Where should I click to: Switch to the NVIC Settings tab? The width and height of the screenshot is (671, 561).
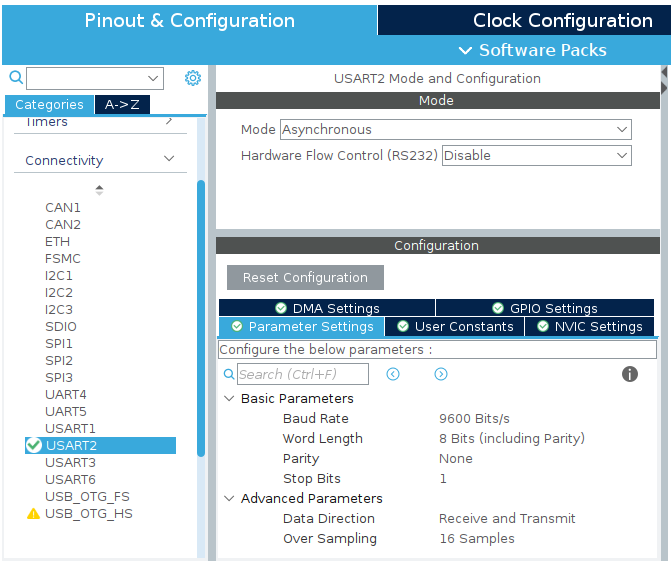coord(589,327)
